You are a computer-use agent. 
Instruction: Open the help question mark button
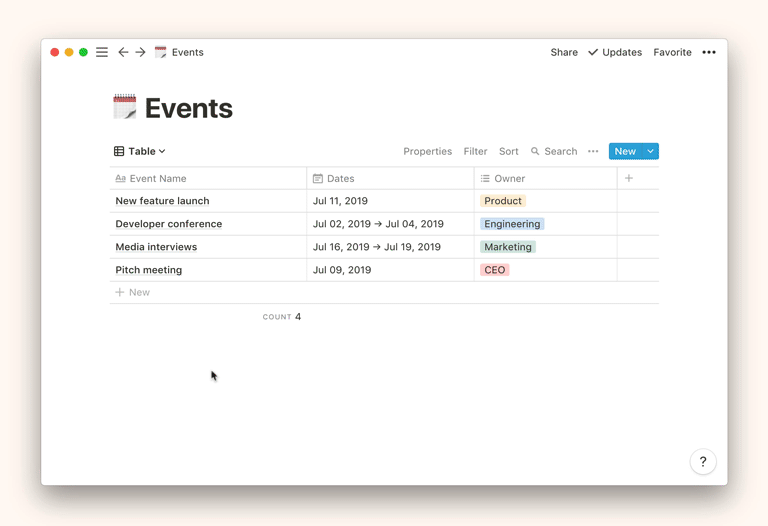click(x=703, y=462)
